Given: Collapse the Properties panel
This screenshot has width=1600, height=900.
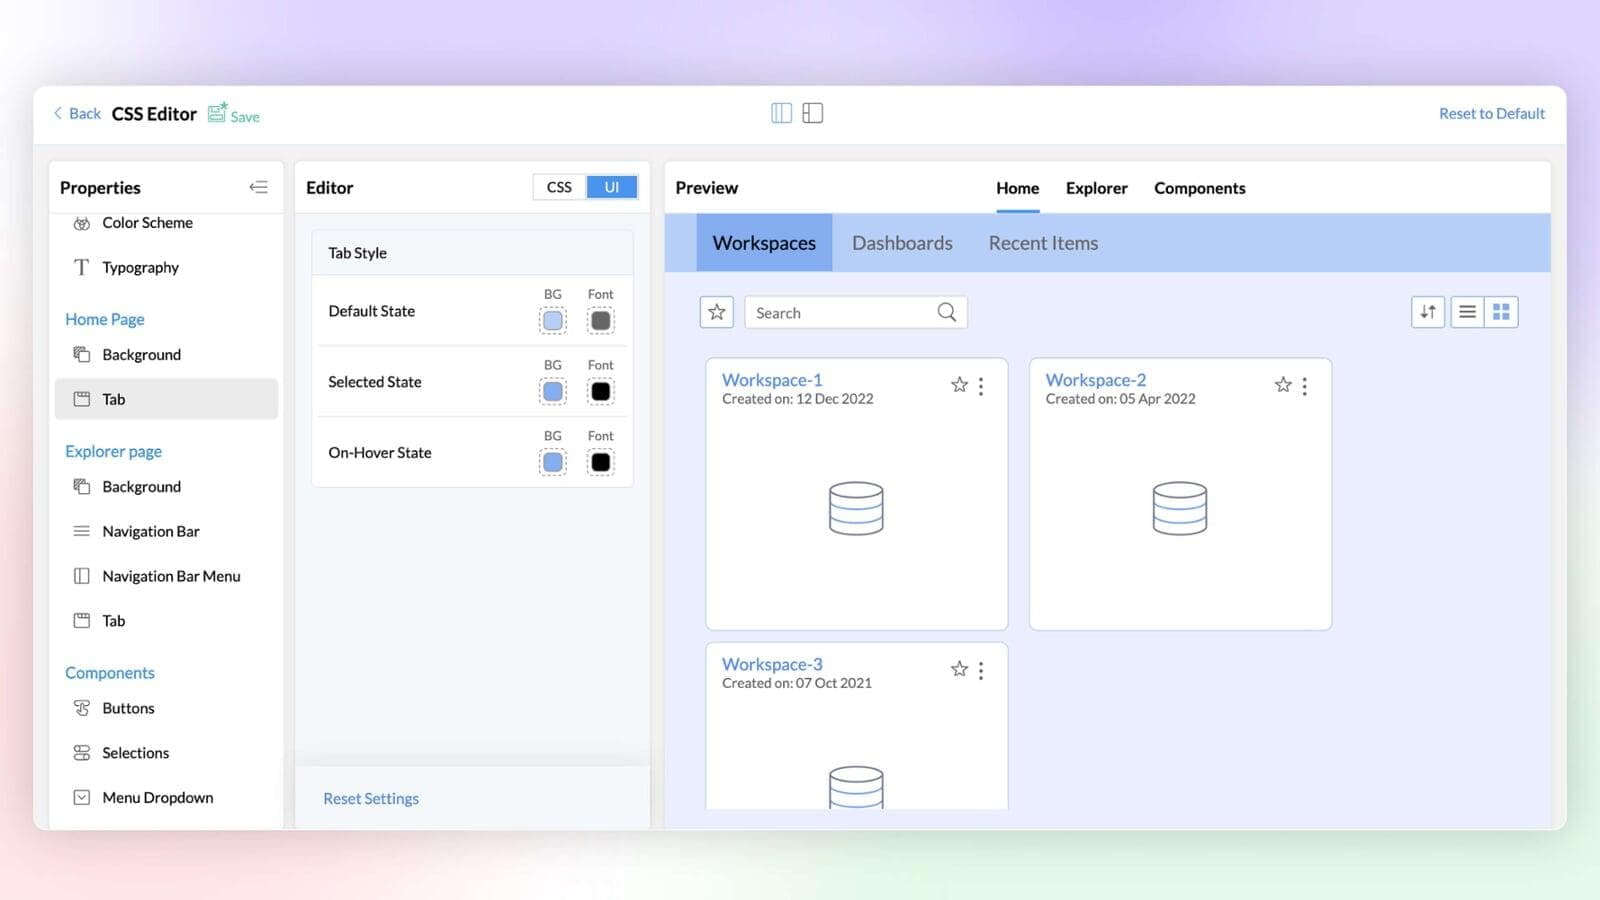Looking at the screenshot, I should [x=259, y=187].
